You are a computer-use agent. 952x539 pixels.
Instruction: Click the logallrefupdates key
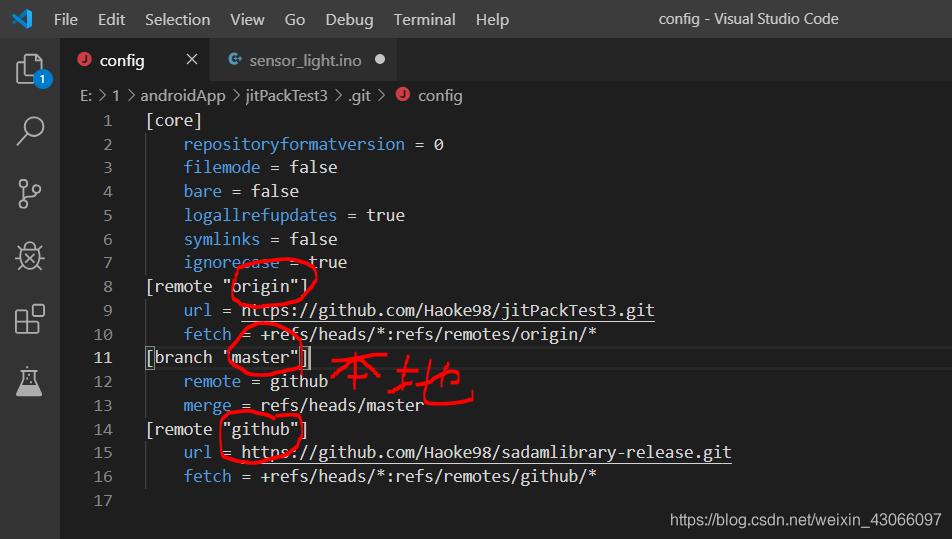click(x=260, y=215)
